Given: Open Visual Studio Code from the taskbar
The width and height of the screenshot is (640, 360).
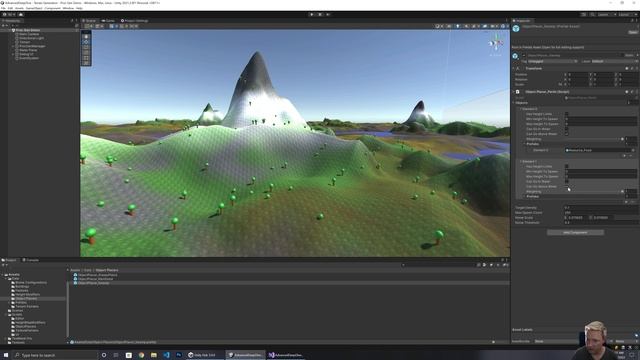Looking at the screenshot, I should (x=166, y=355).
